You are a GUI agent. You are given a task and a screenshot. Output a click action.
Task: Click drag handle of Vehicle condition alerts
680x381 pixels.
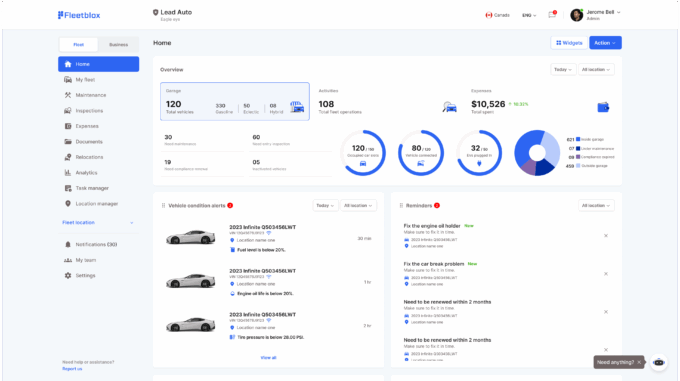163,205
